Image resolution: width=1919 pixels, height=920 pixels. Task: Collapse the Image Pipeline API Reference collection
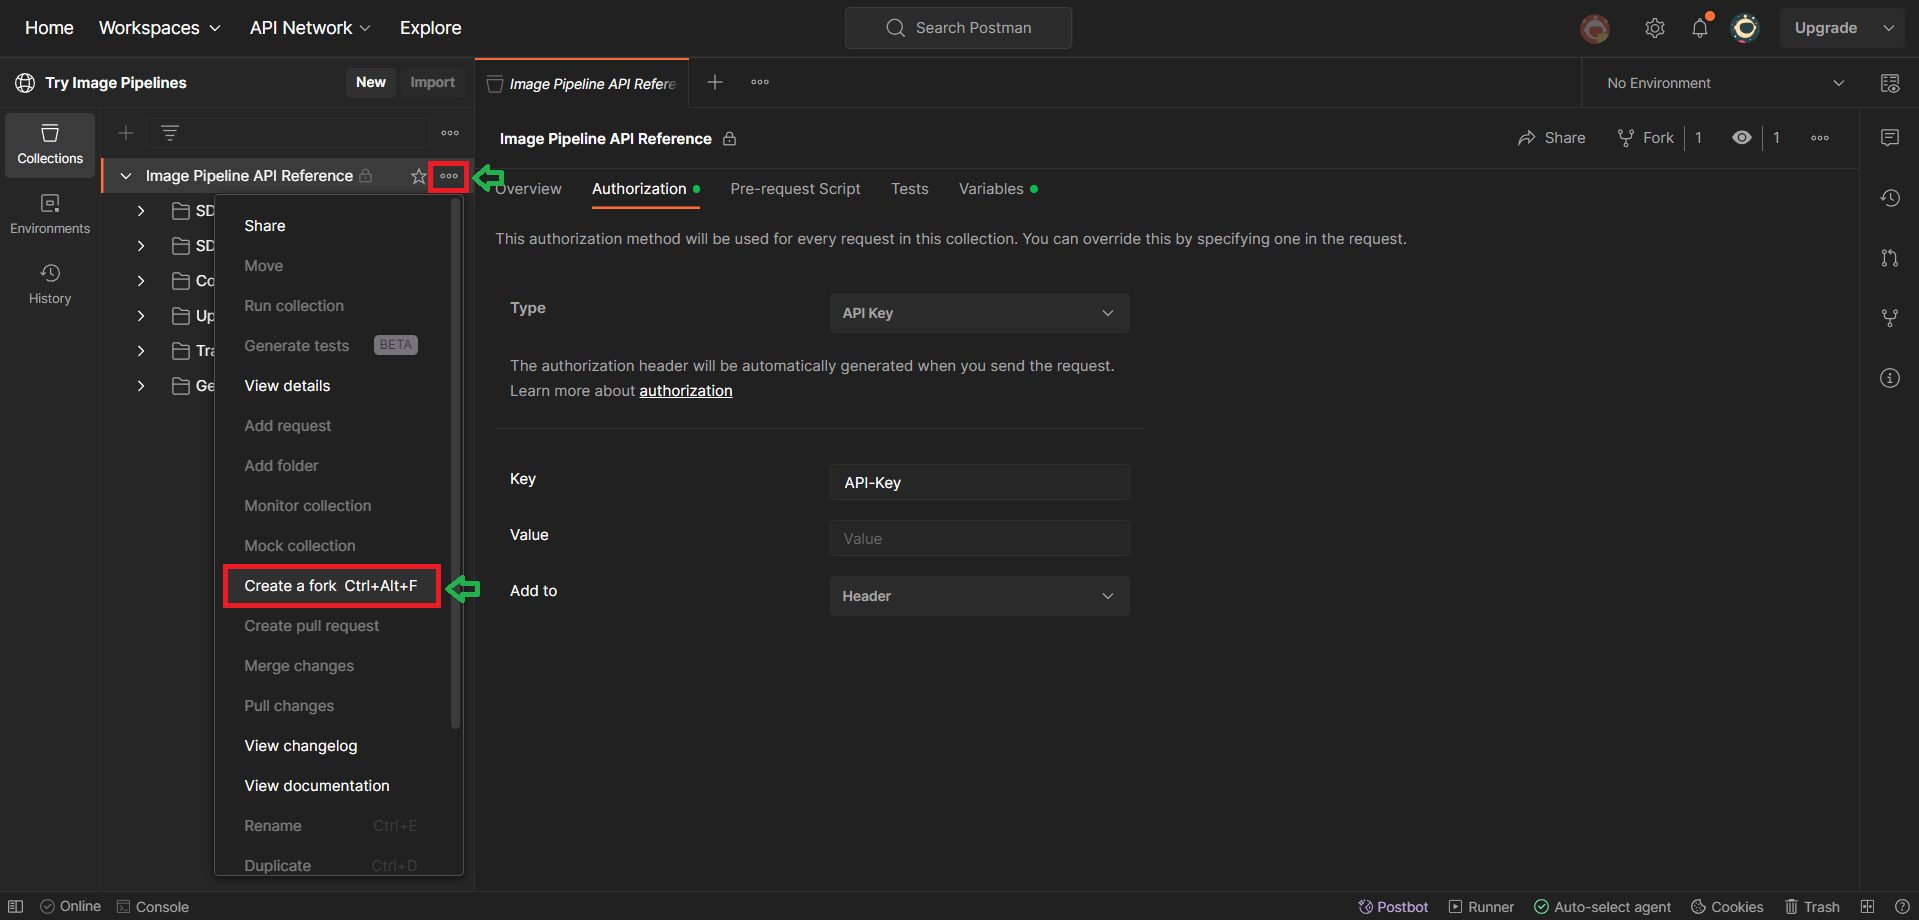(x=126, y=176)
